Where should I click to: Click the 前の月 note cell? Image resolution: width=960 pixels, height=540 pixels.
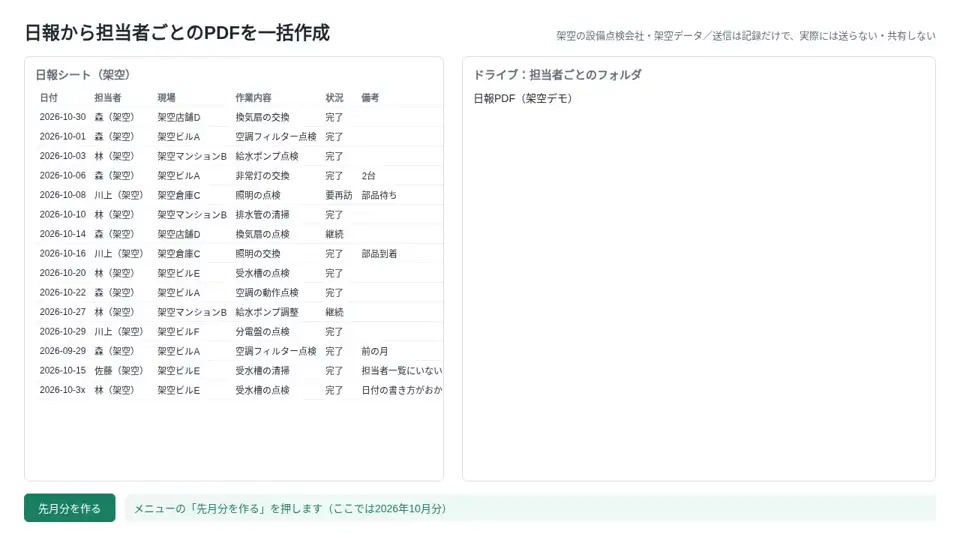tap(375, 351)
